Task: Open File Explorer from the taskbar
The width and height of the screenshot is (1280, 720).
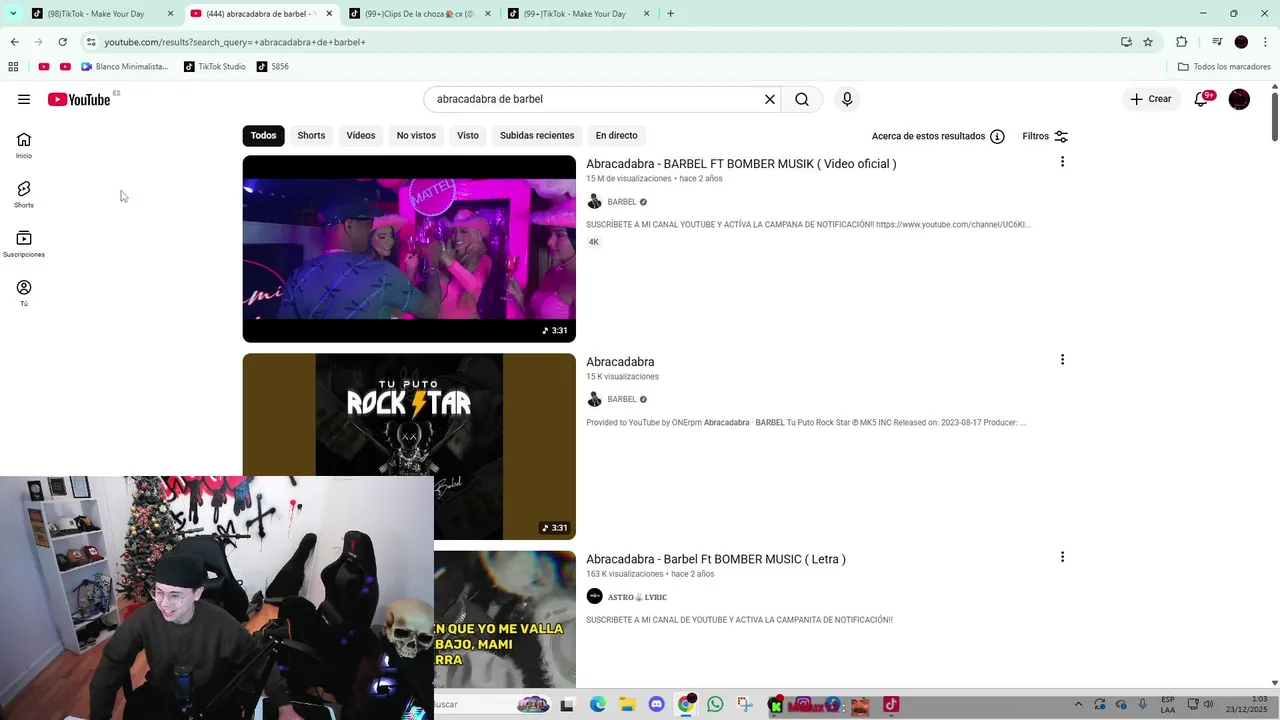Action: coord(626,704)
